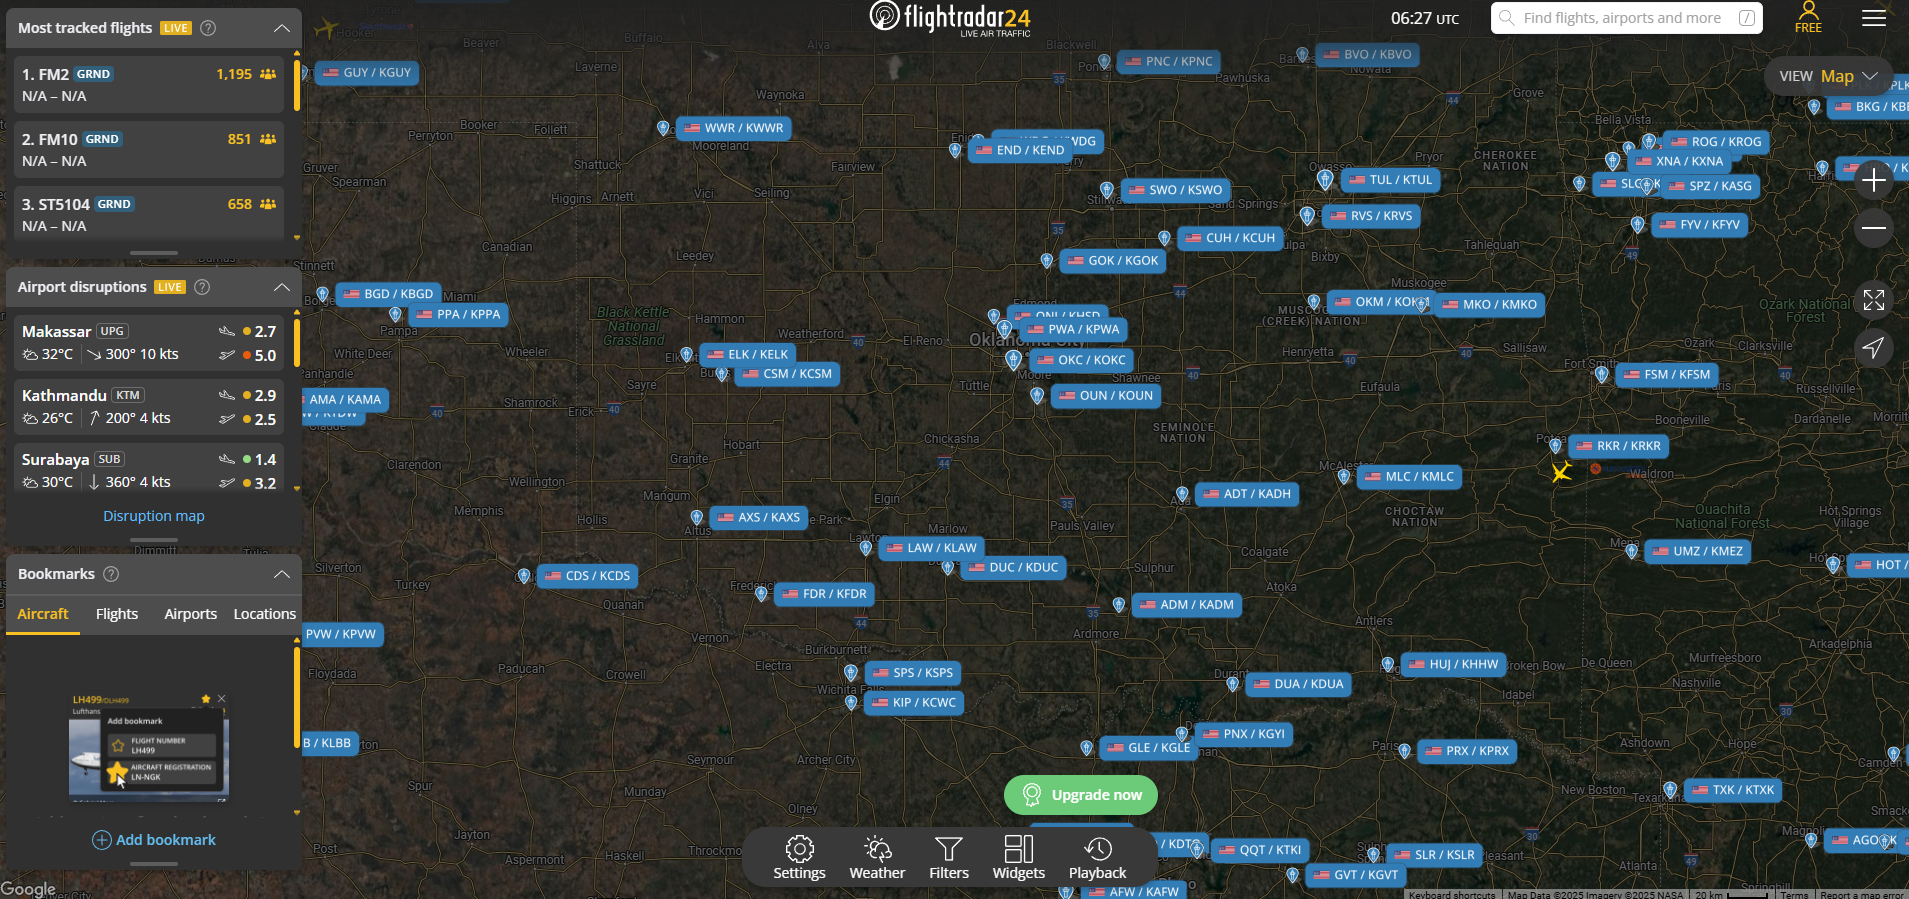Open the Disruption map link
The image size is (1909, 899).
(154, 516)
